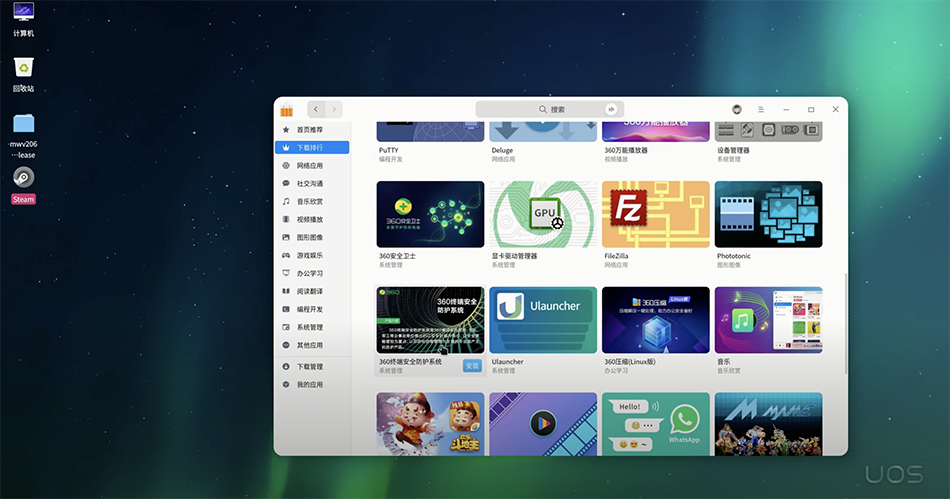Click the Deluge app name
Viewport: 950px width, 499px height.
coord(502,150)
